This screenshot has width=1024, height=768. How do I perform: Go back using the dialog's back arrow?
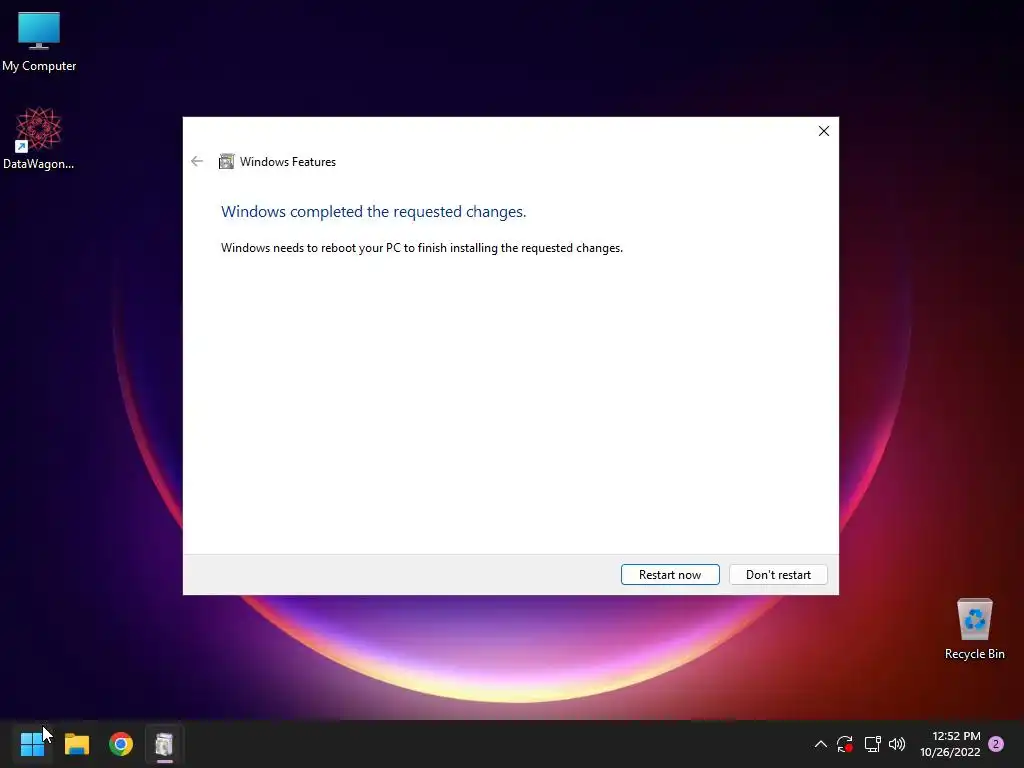[197, 161]
